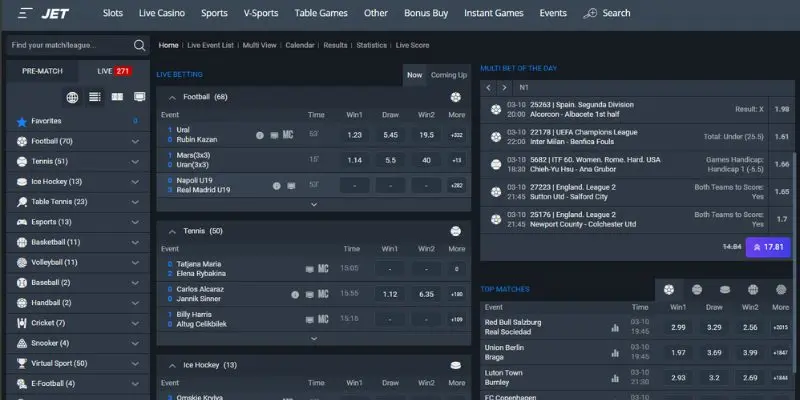Open Alcorcon - Albacete 1st half multi bet row
The image size is (800, 400).
(x=637, y=110)
